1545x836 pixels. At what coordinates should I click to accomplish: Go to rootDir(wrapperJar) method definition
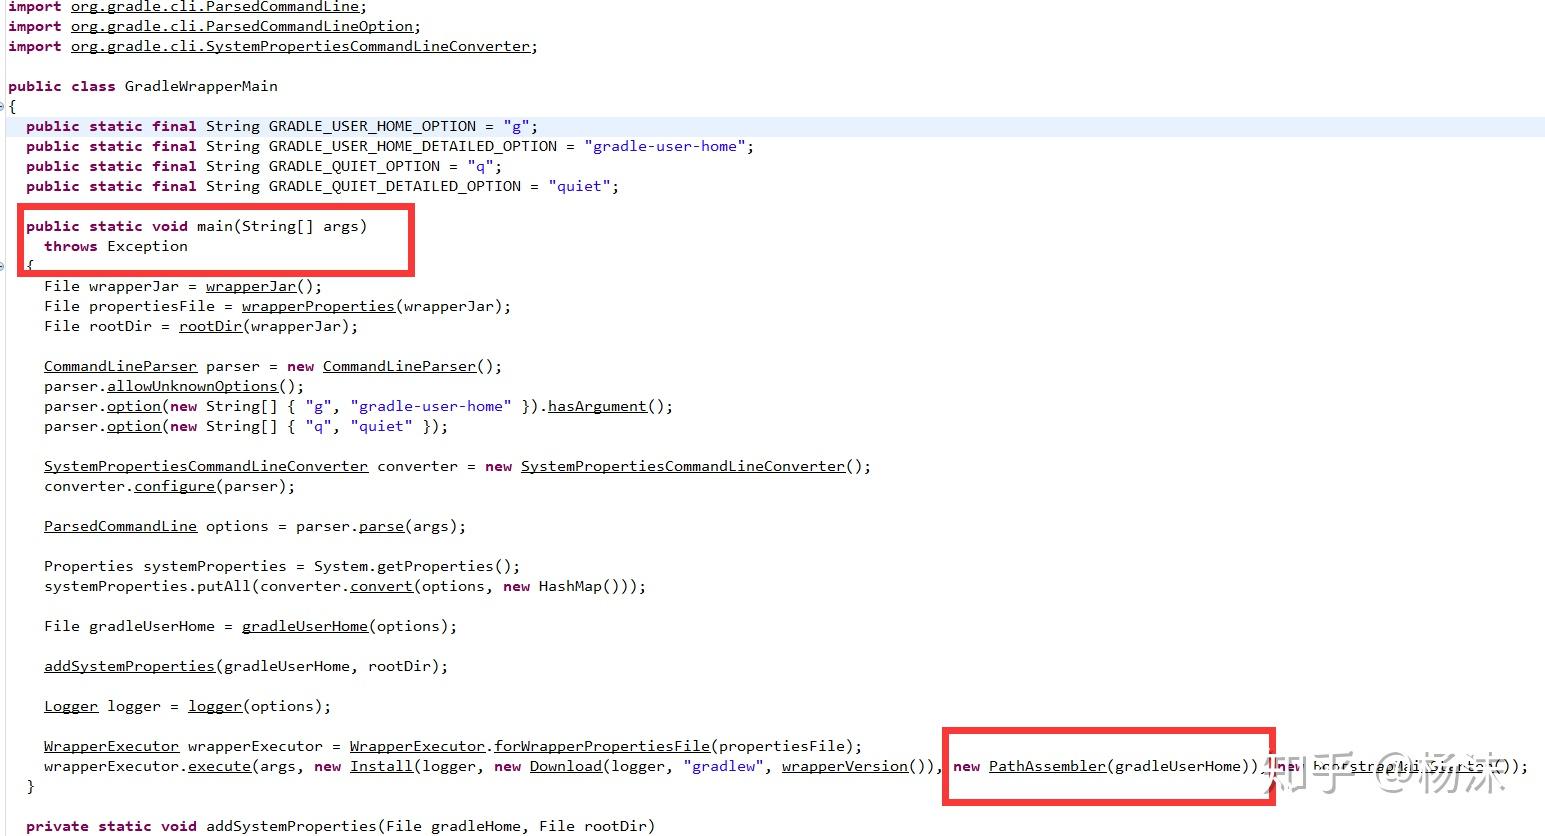pyautogui.click(x=211, y=326)
